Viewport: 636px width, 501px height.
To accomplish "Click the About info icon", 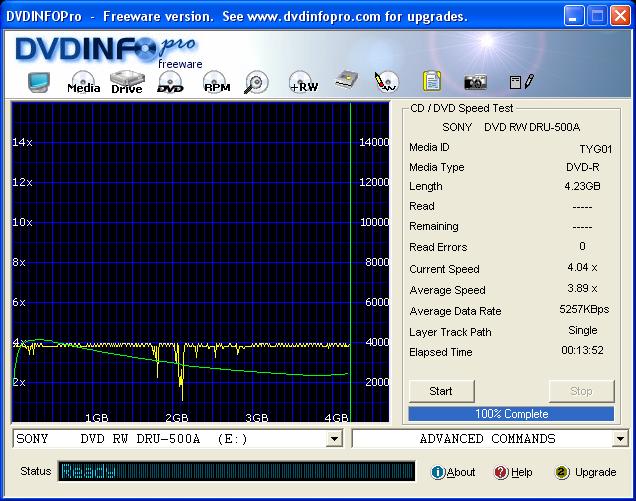I will [x=438, y=472].
